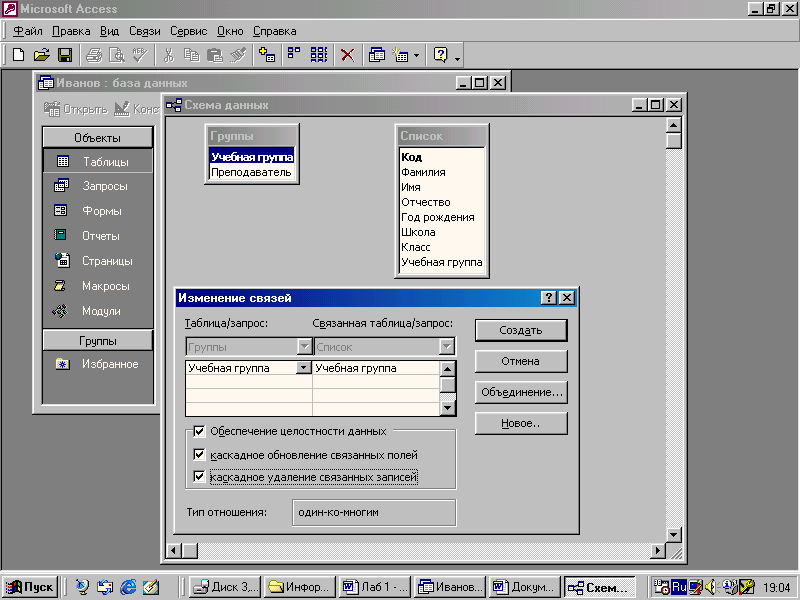
Task: Click the Новое.. button
Action: point(521,423)
